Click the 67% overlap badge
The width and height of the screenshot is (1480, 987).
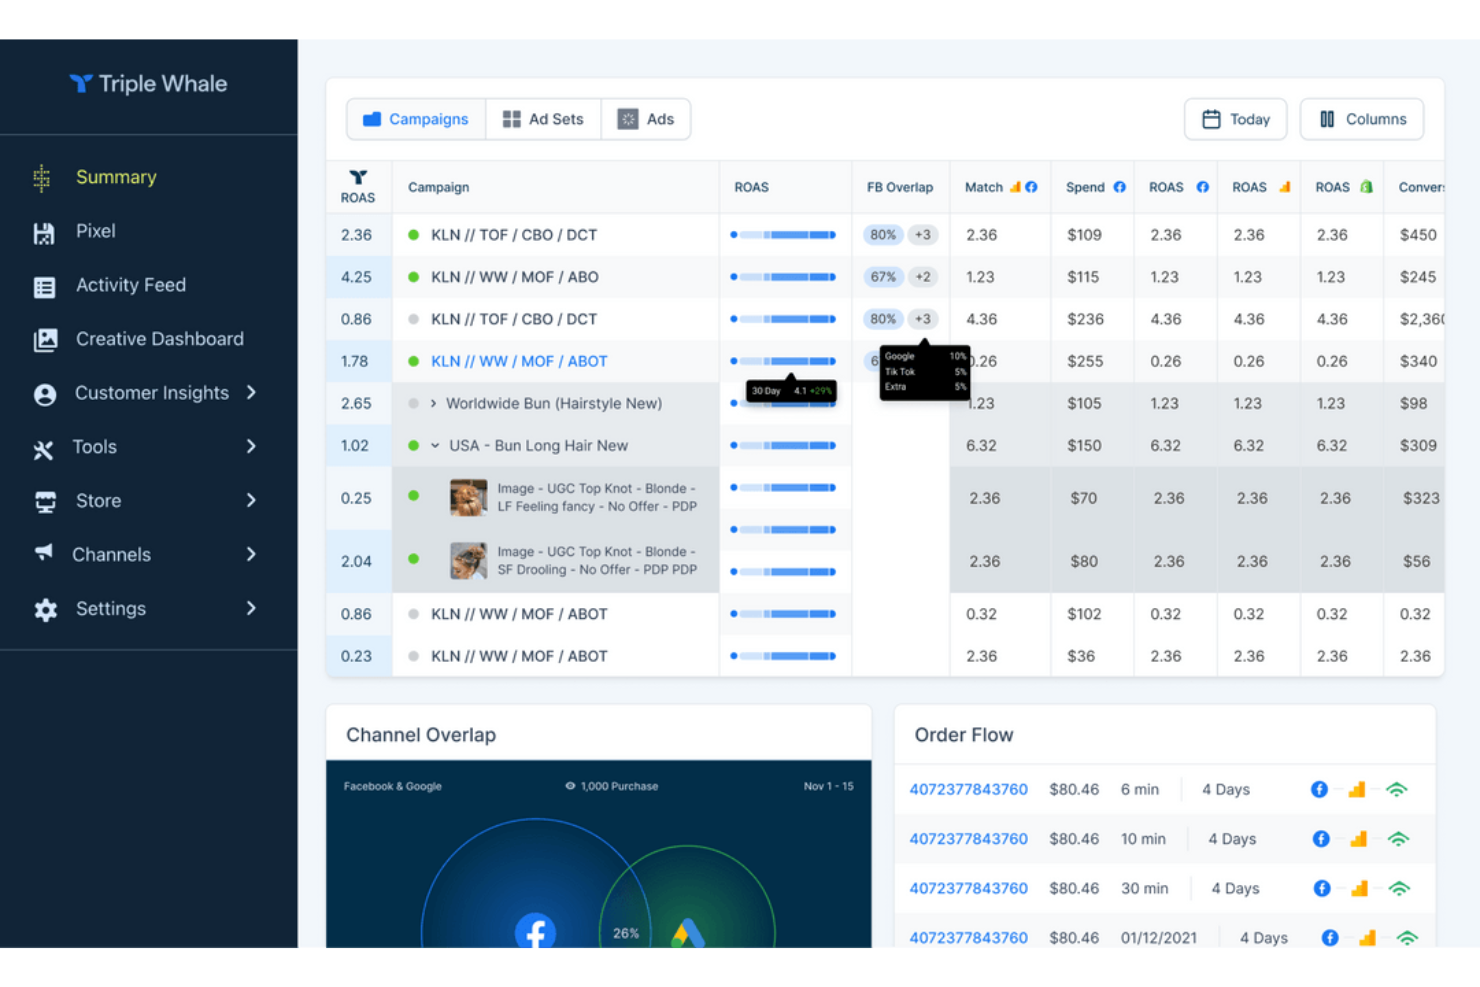point(883,277)
